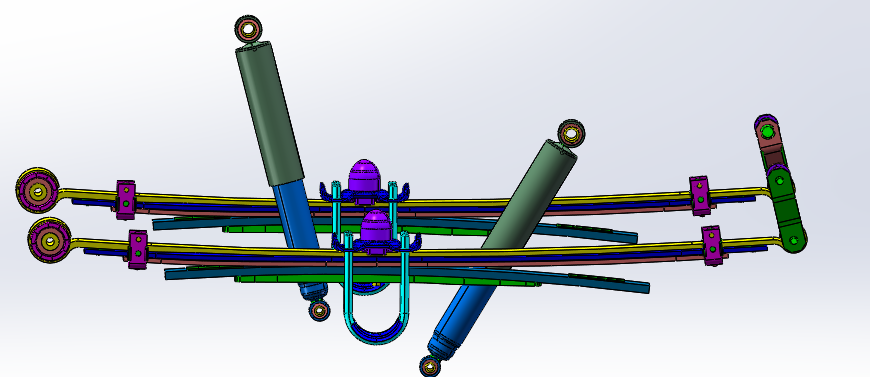Pick the right magenta clip on upper spring
Image resolution: width=870 pixels, height=377 pixels.
click(x=700, y=195)
